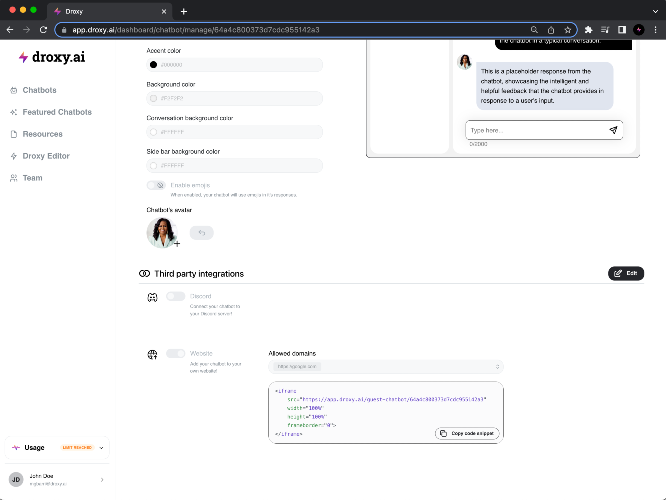Click the plus icon on avatar

click(x=177, y=243)
